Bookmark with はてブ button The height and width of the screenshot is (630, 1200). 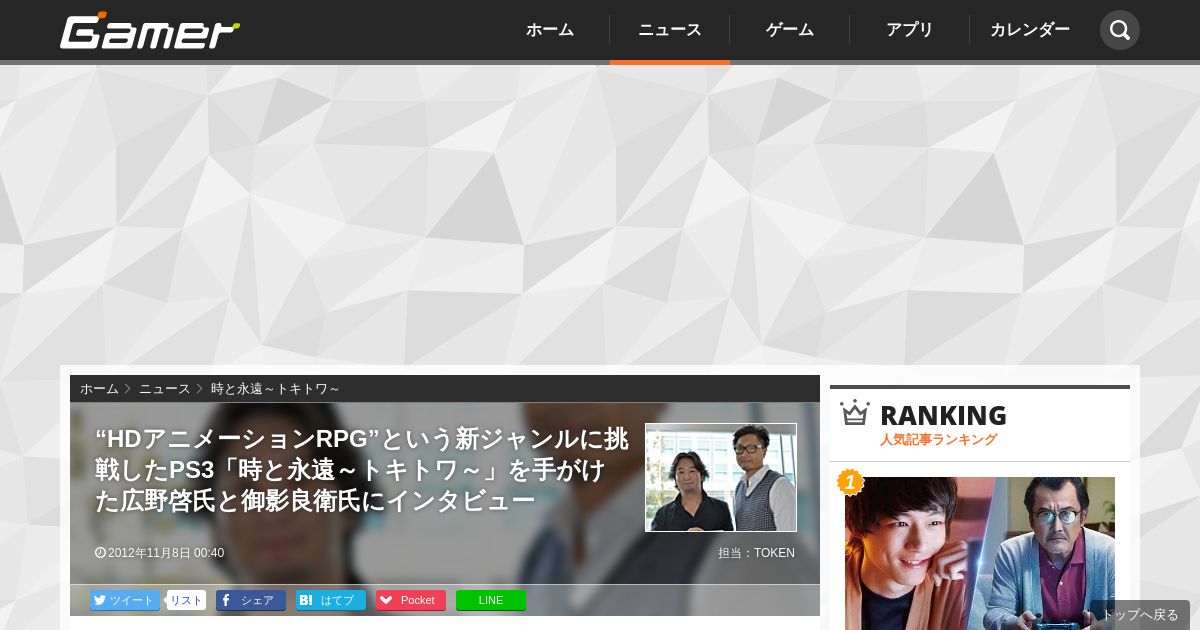331,600
